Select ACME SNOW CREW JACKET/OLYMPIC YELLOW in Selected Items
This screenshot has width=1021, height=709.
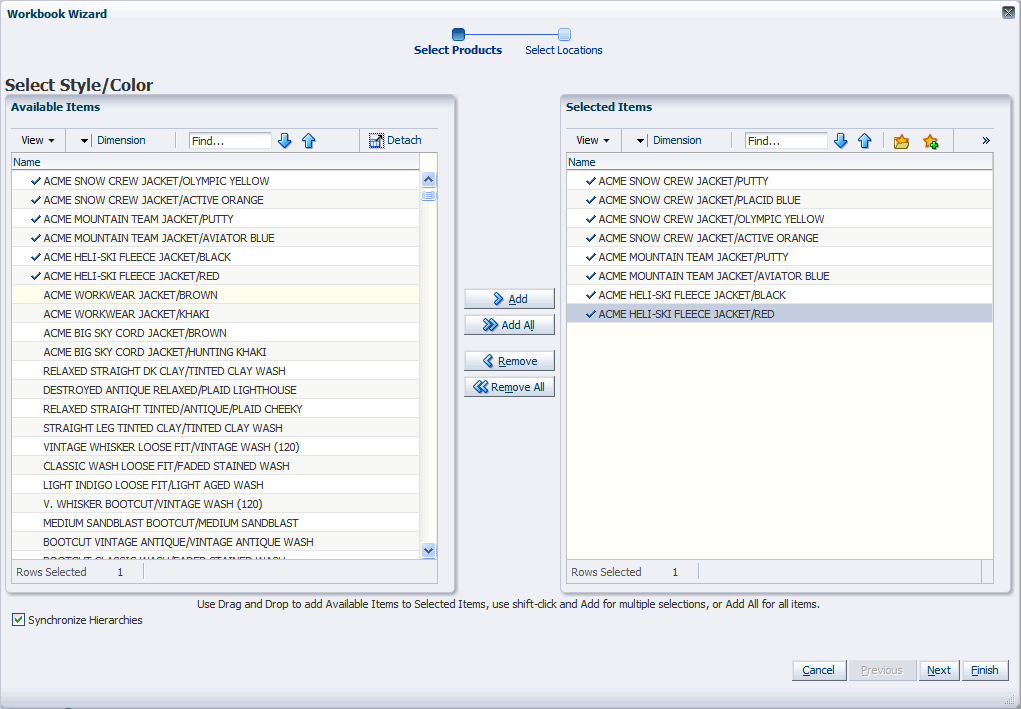click(779, 219)
